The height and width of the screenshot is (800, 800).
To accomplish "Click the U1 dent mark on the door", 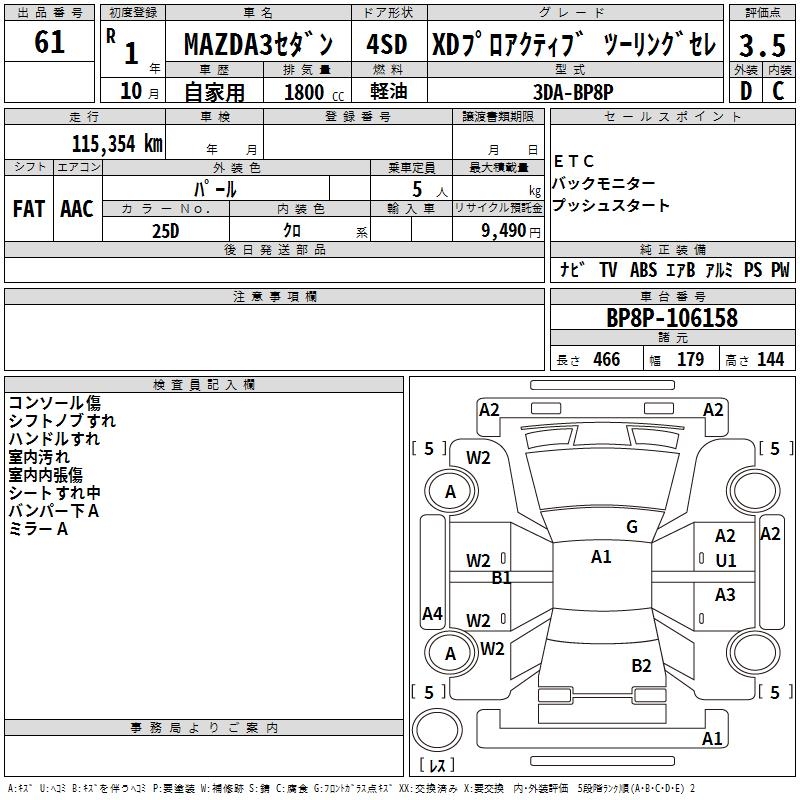I will point(725,561).
